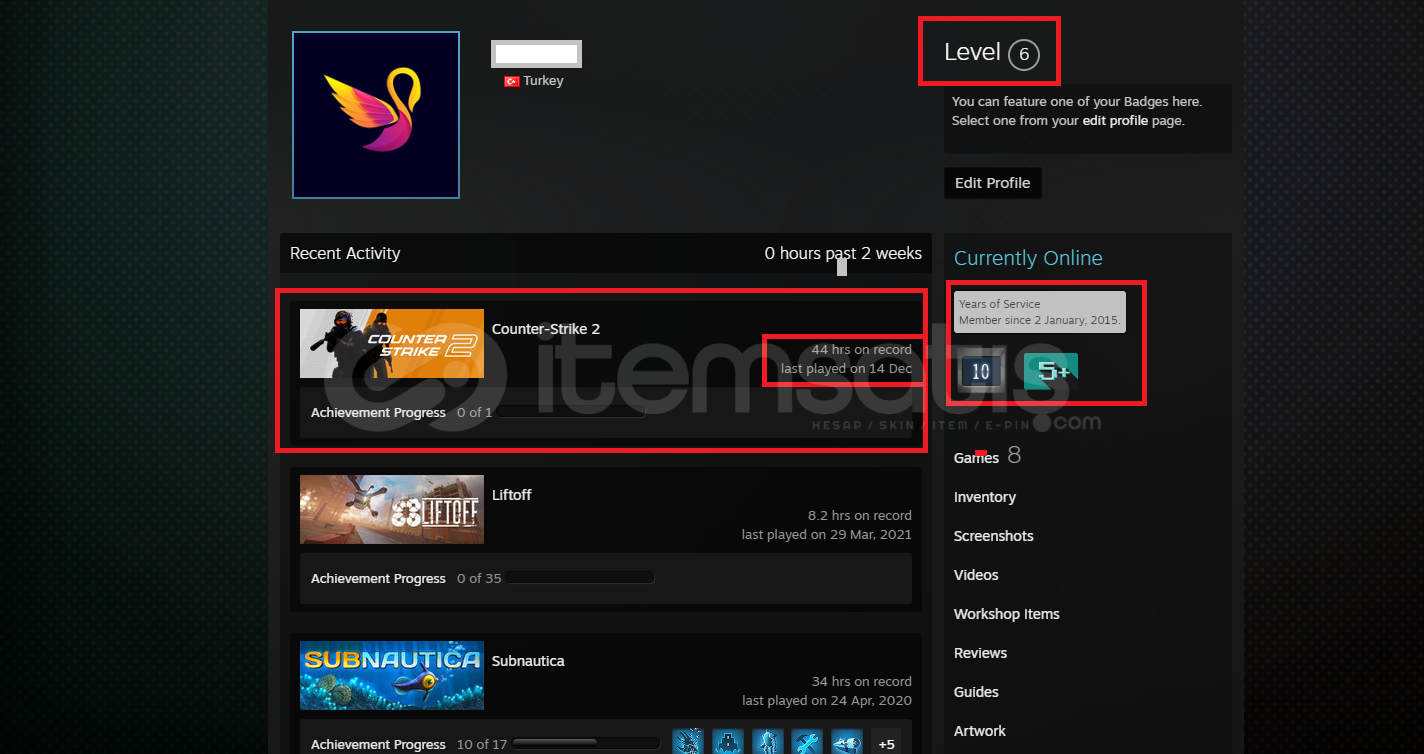The image size is (1424, 754).
Task: Open Guides in the profile sidebar
Action: (976, 692)
